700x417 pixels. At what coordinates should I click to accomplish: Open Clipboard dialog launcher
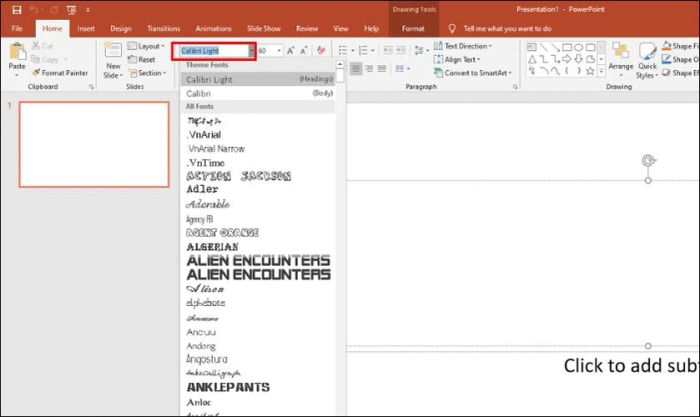pos(92,87)
